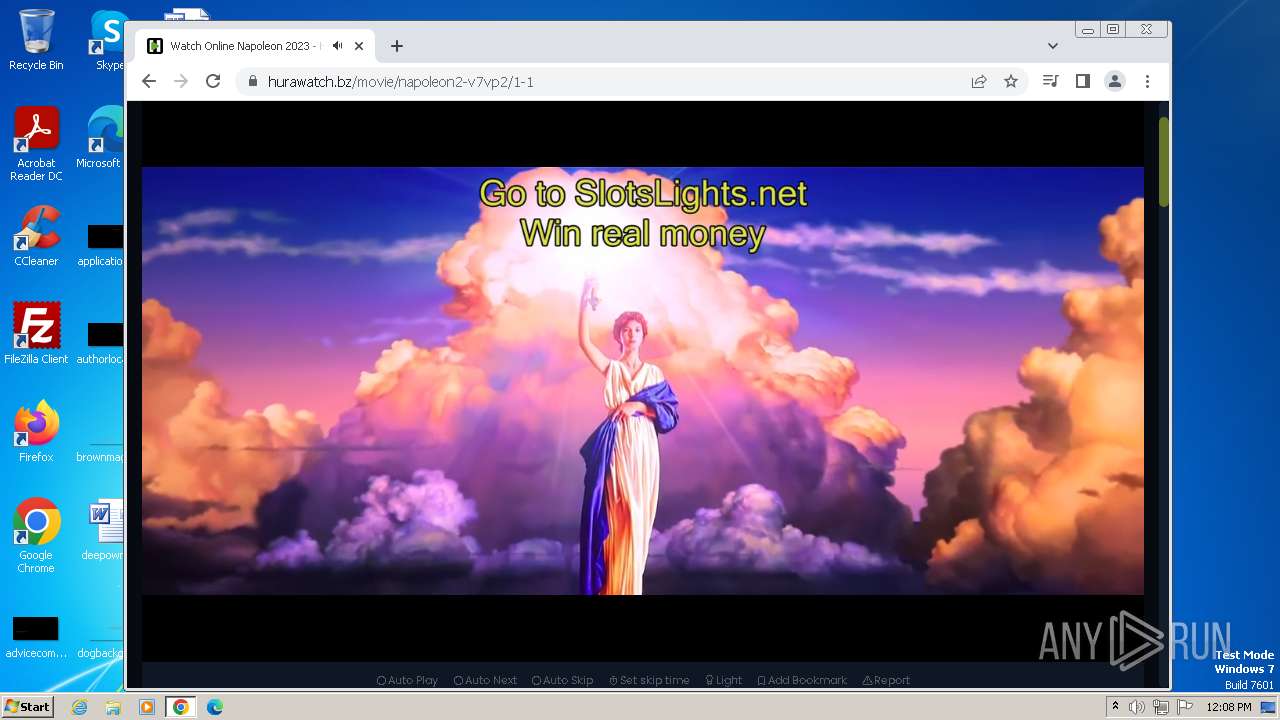The width and height of the screenshot is (1280, 720).
Task: Open the Chrome profile avatar
Action: (x=1115, y=82)
